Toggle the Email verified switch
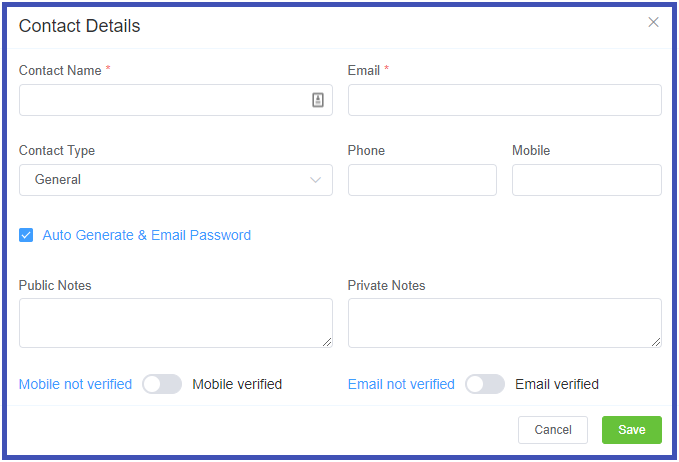Screen dimensions: 679x462 (x=485, y=384)
